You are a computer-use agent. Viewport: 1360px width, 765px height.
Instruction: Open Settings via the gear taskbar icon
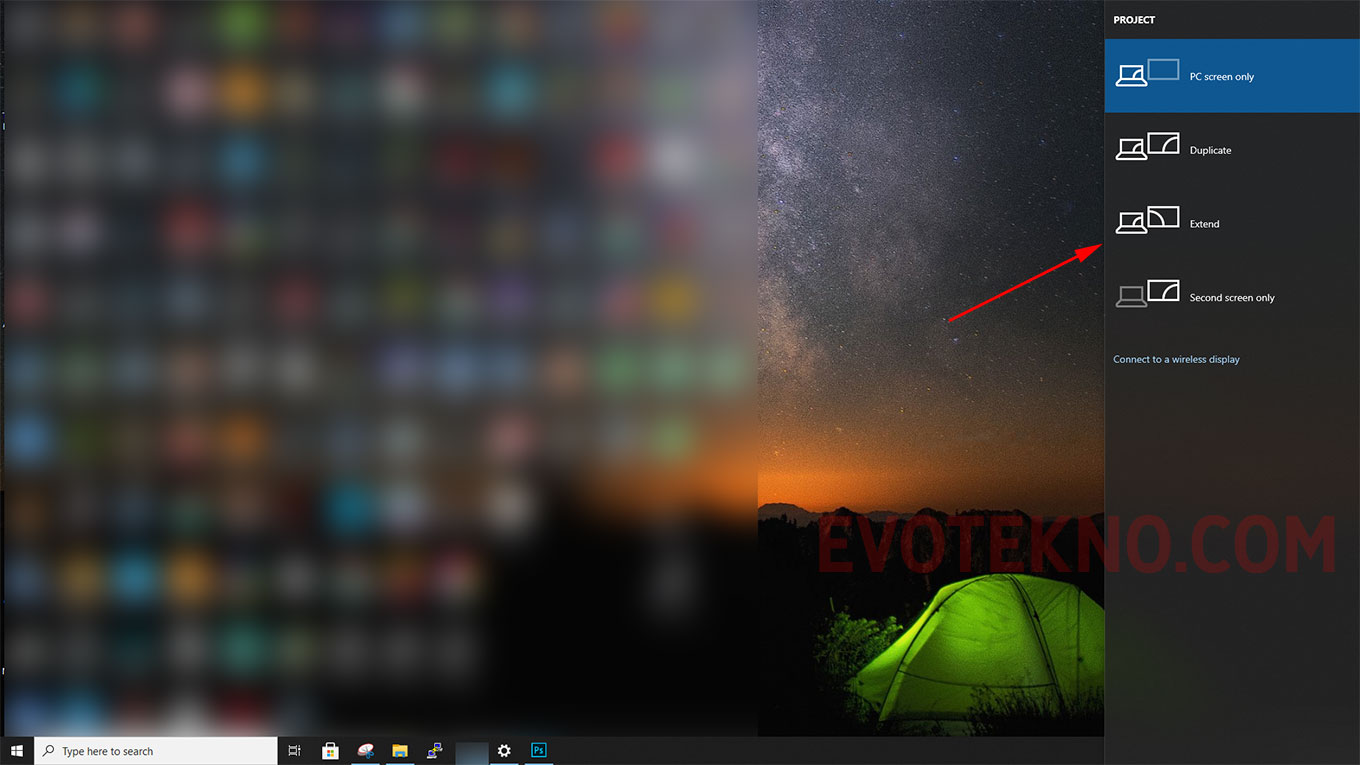tap(505, 750)
